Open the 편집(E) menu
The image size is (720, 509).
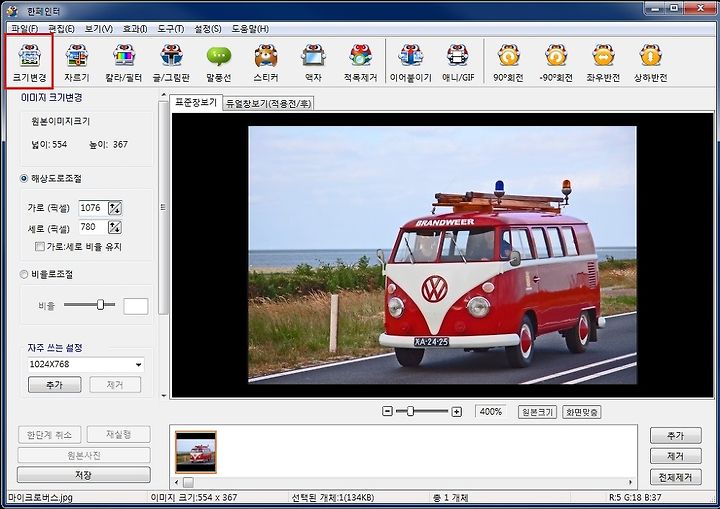pos(62,29)
